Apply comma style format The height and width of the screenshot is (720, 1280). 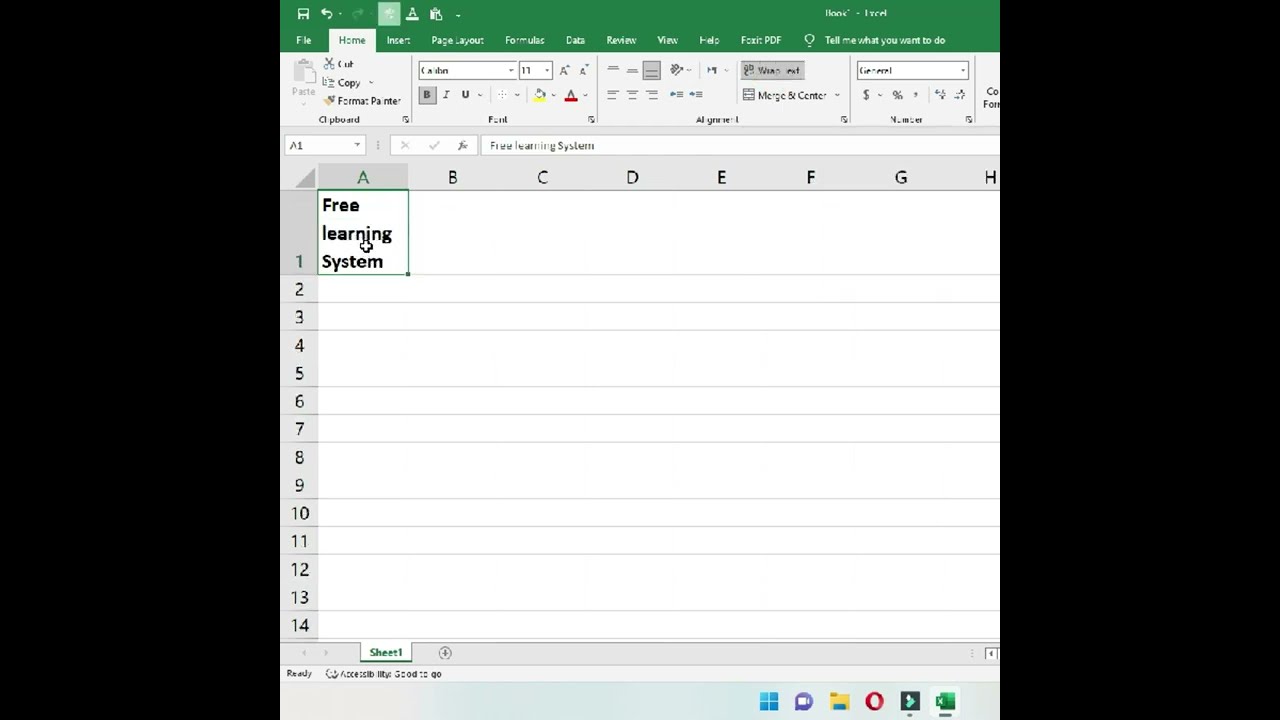(915, 95)
